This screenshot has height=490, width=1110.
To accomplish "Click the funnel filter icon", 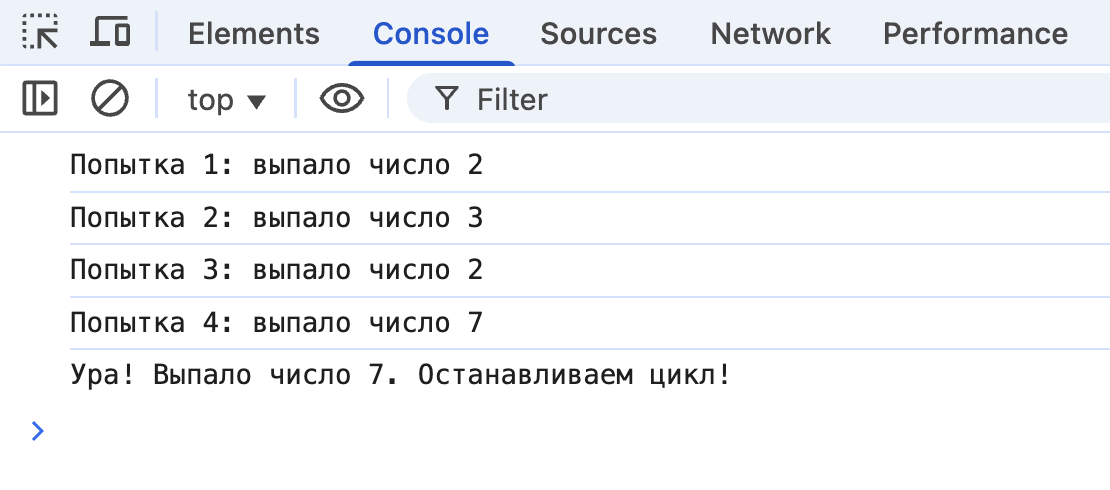I will click(447, 99).
